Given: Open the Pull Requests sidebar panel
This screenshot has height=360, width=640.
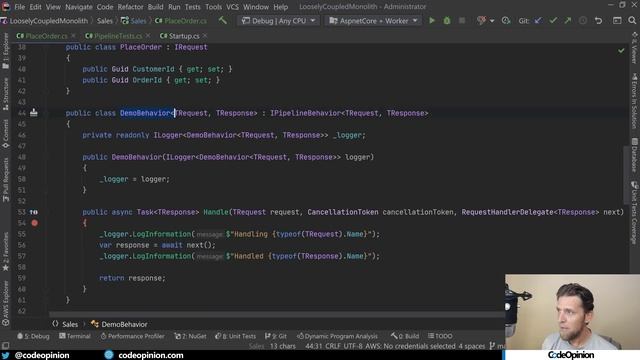Looking at the screenshot, I should (x=5, y=180).
